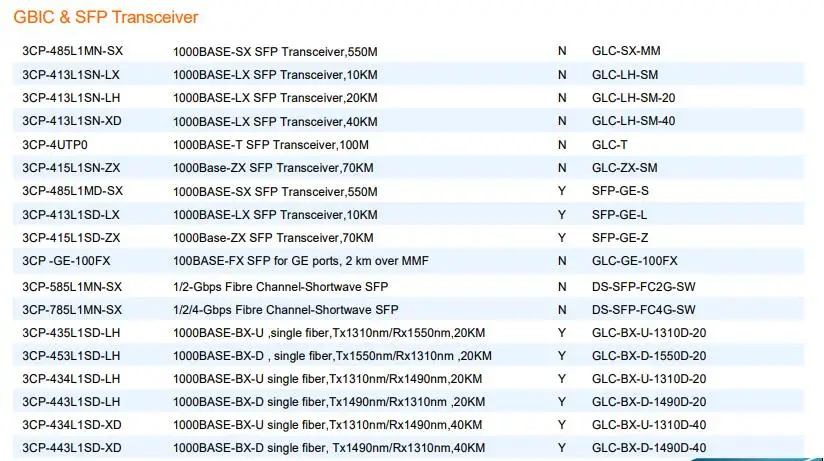824x461 pixels.
Task: Select part number 3CP-785L1MN-SX
Action: coord(72,310)
